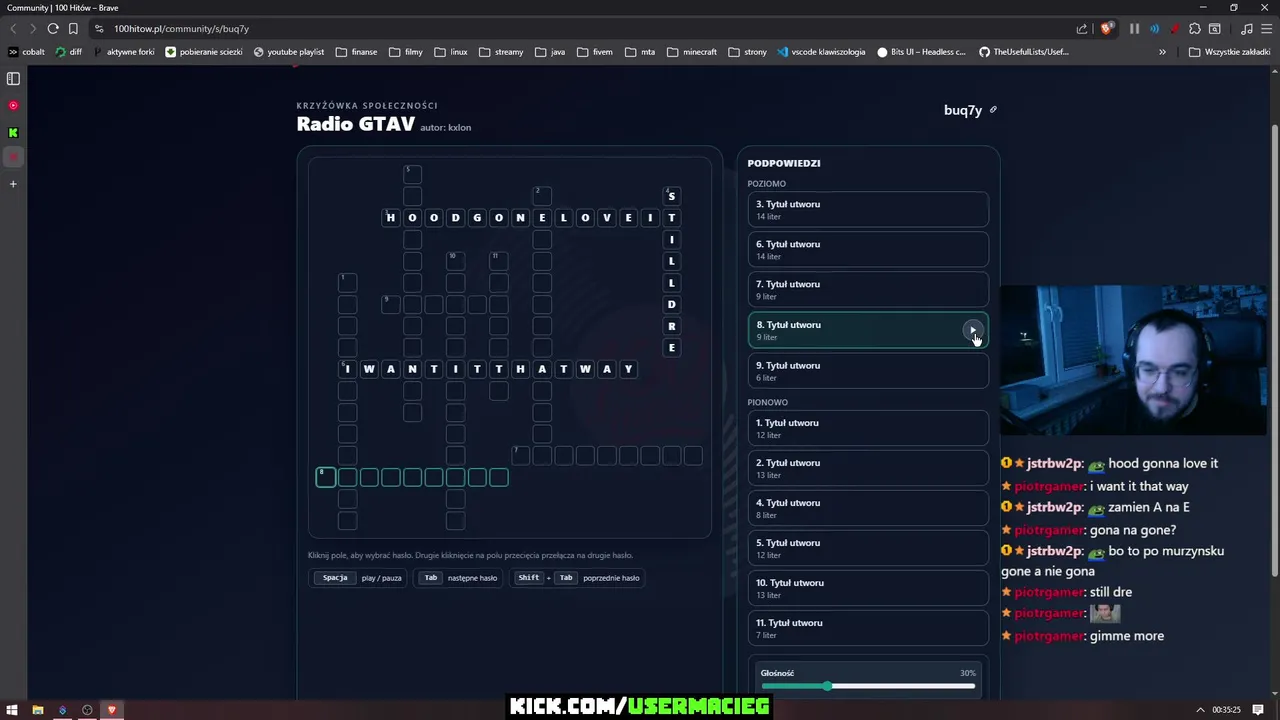Image resolution: width=1280 pixels, height=720 pixels.
Task: Select horizontal clue 9, 6 liter
Action: [x=868, y=371]
